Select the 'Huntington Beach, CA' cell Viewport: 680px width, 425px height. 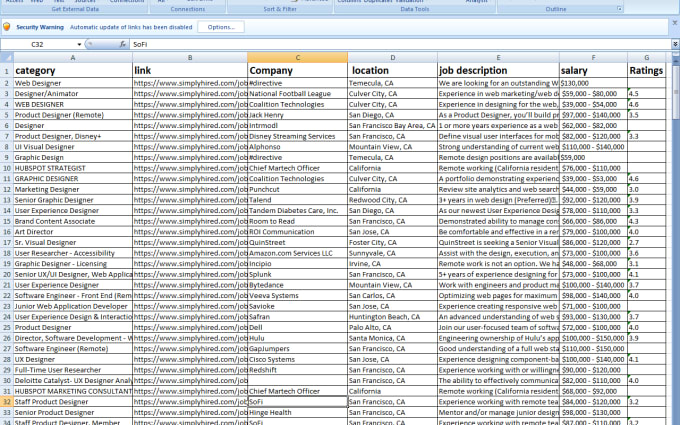click(x=392, y=317)
